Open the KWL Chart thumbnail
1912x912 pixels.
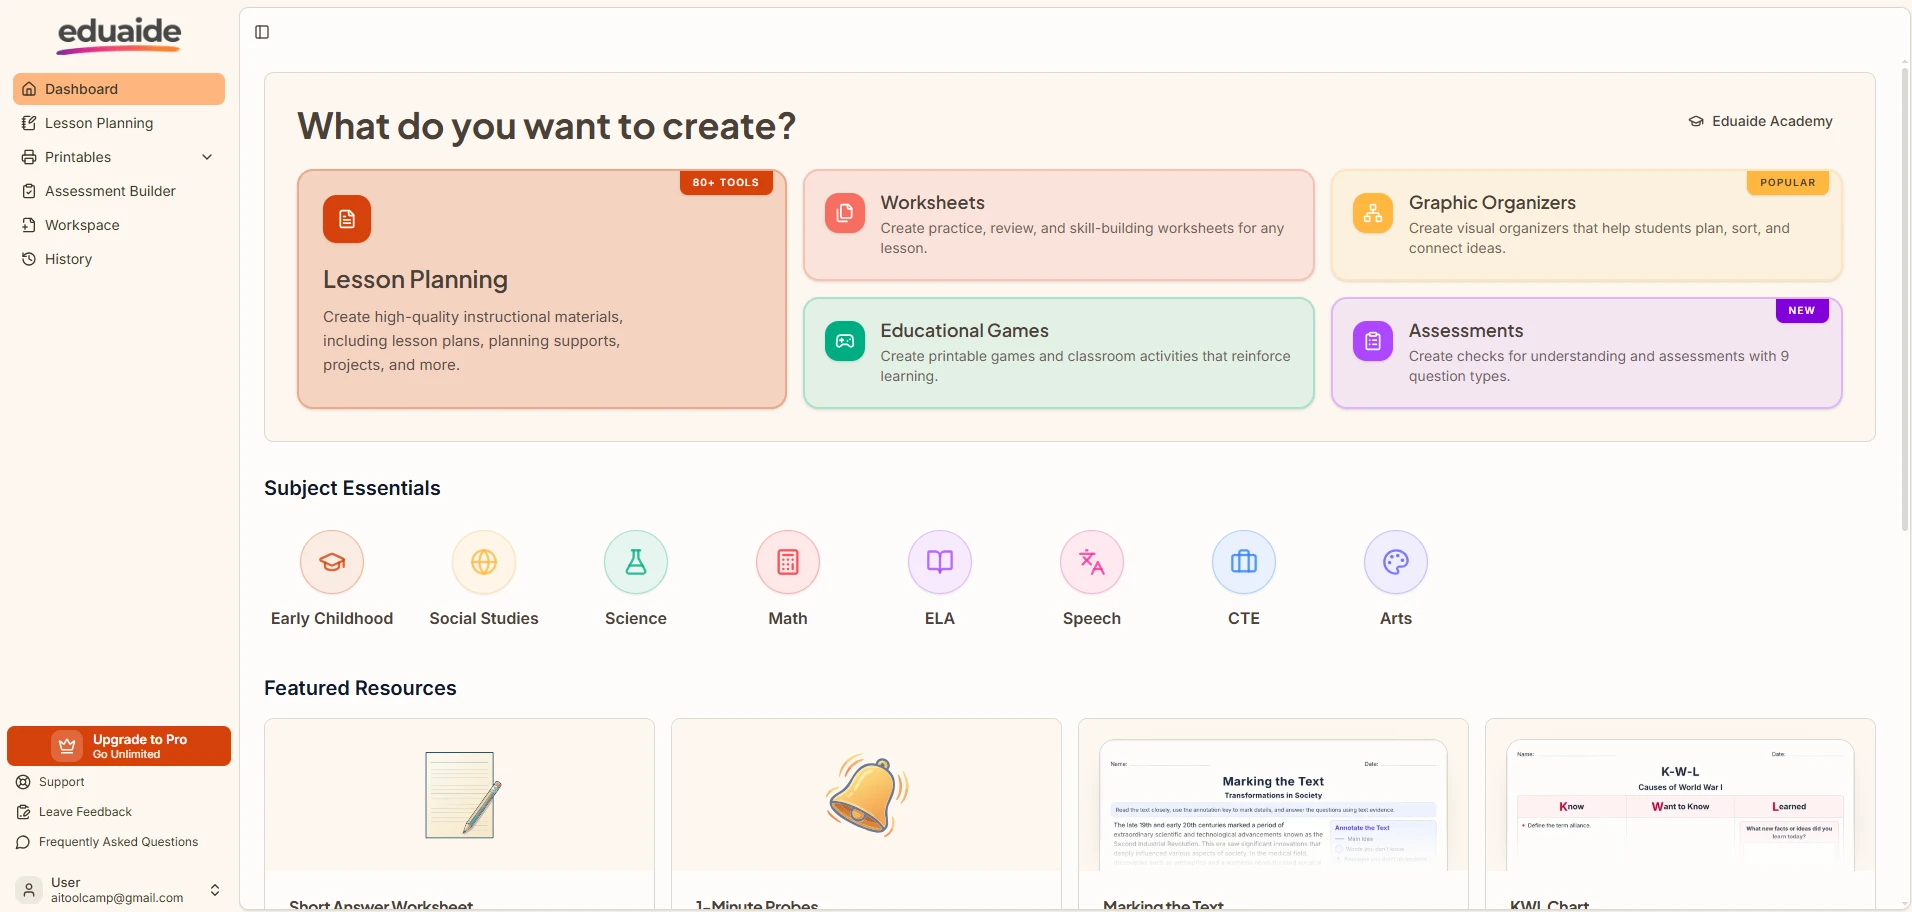[1680, 795]
